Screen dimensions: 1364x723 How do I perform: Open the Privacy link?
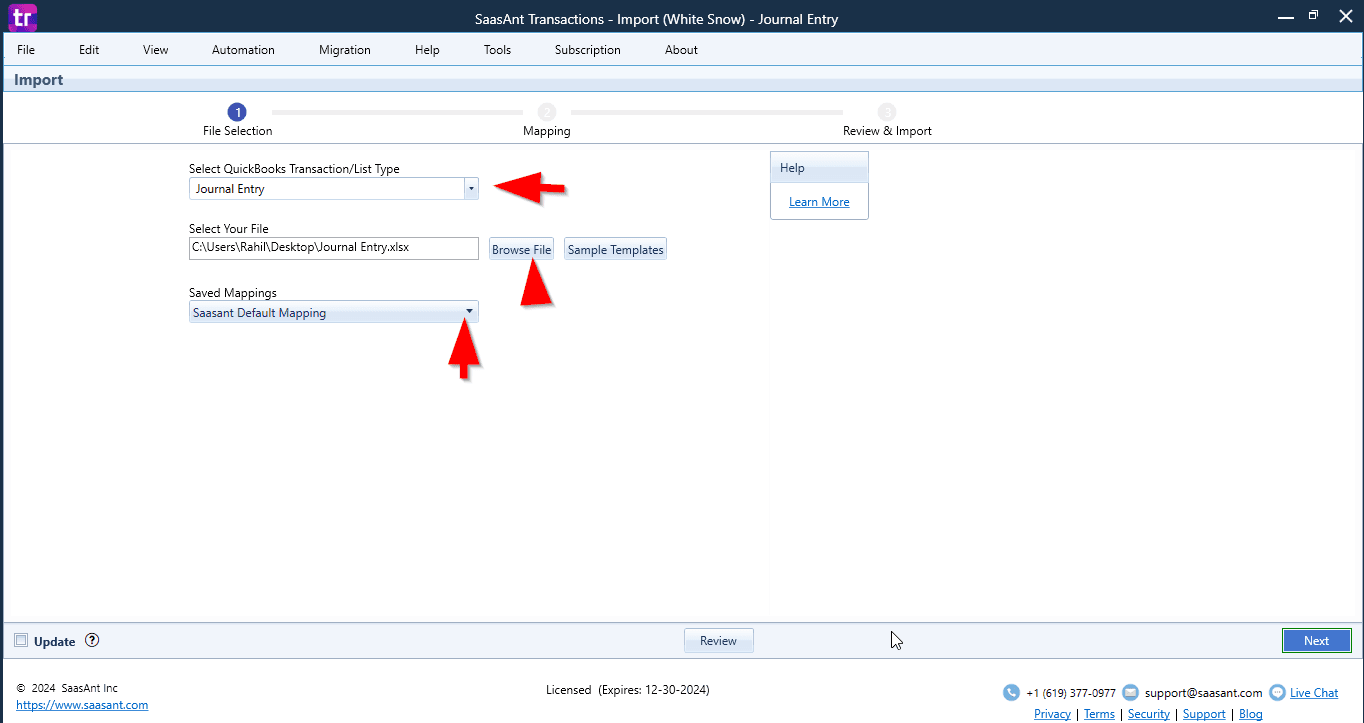pos(1052,714)
